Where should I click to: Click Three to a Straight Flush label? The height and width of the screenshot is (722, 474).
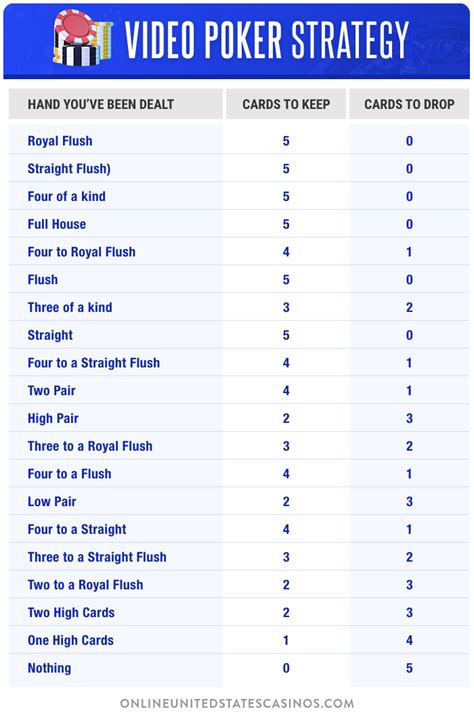(x=97, y=557)
